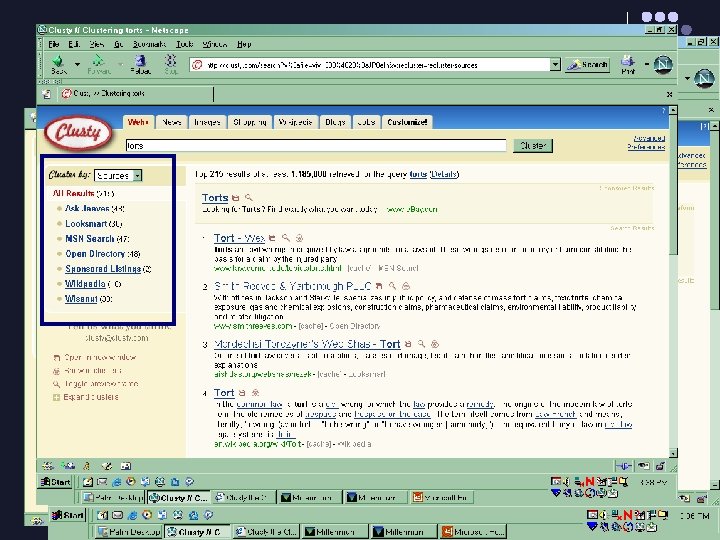Go back with the Back arrow icon
This screenshot has width=720, height=540.
click(58, 61)
